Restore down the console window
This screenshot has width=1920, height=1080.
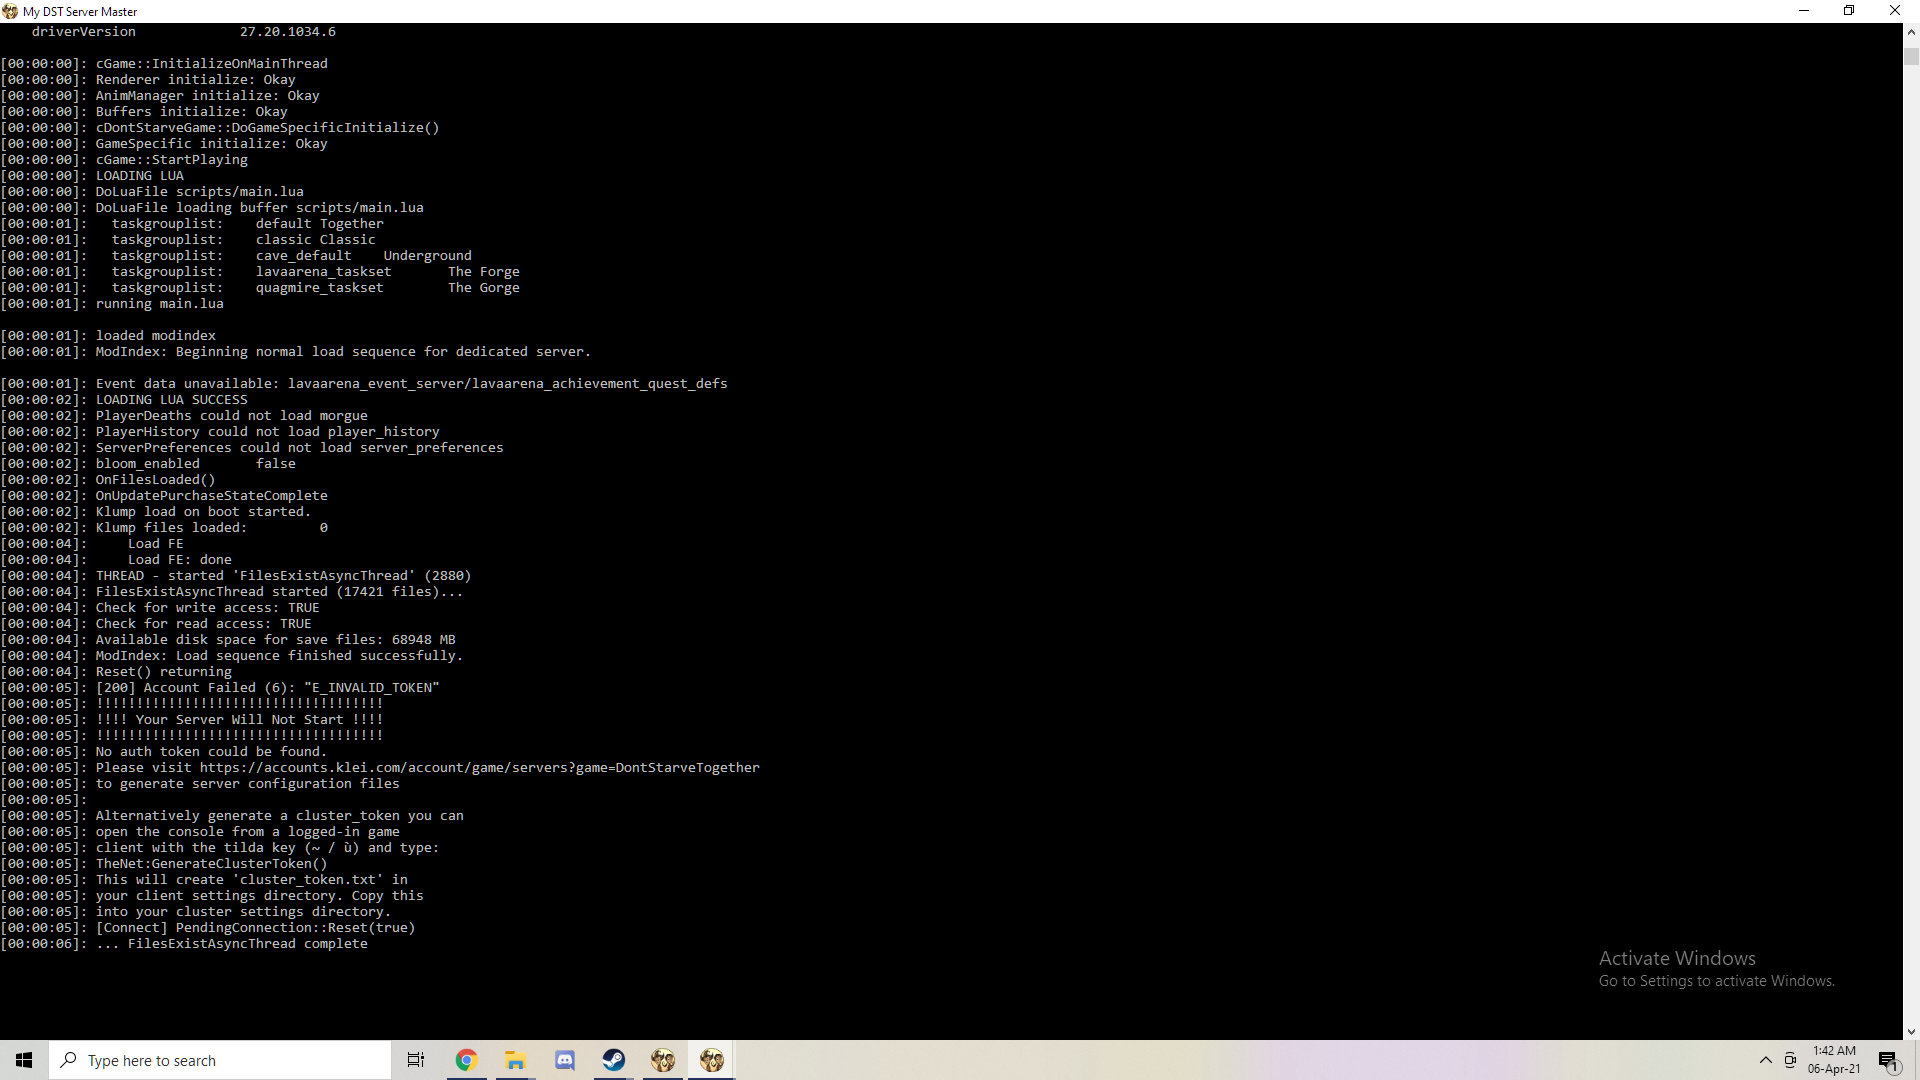tap(1849, 11)
